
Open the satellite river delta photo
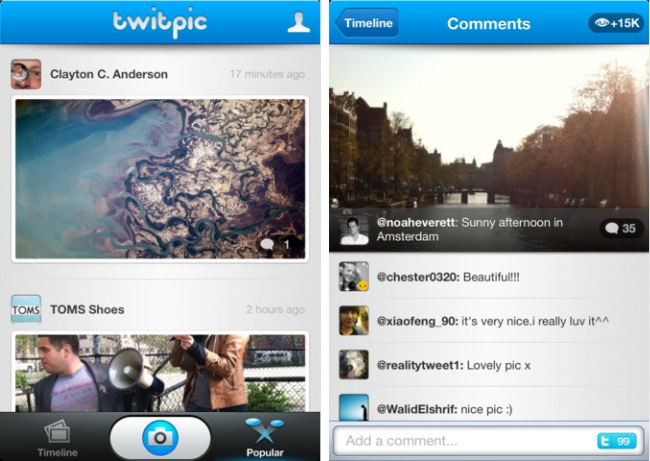(160, 179)
